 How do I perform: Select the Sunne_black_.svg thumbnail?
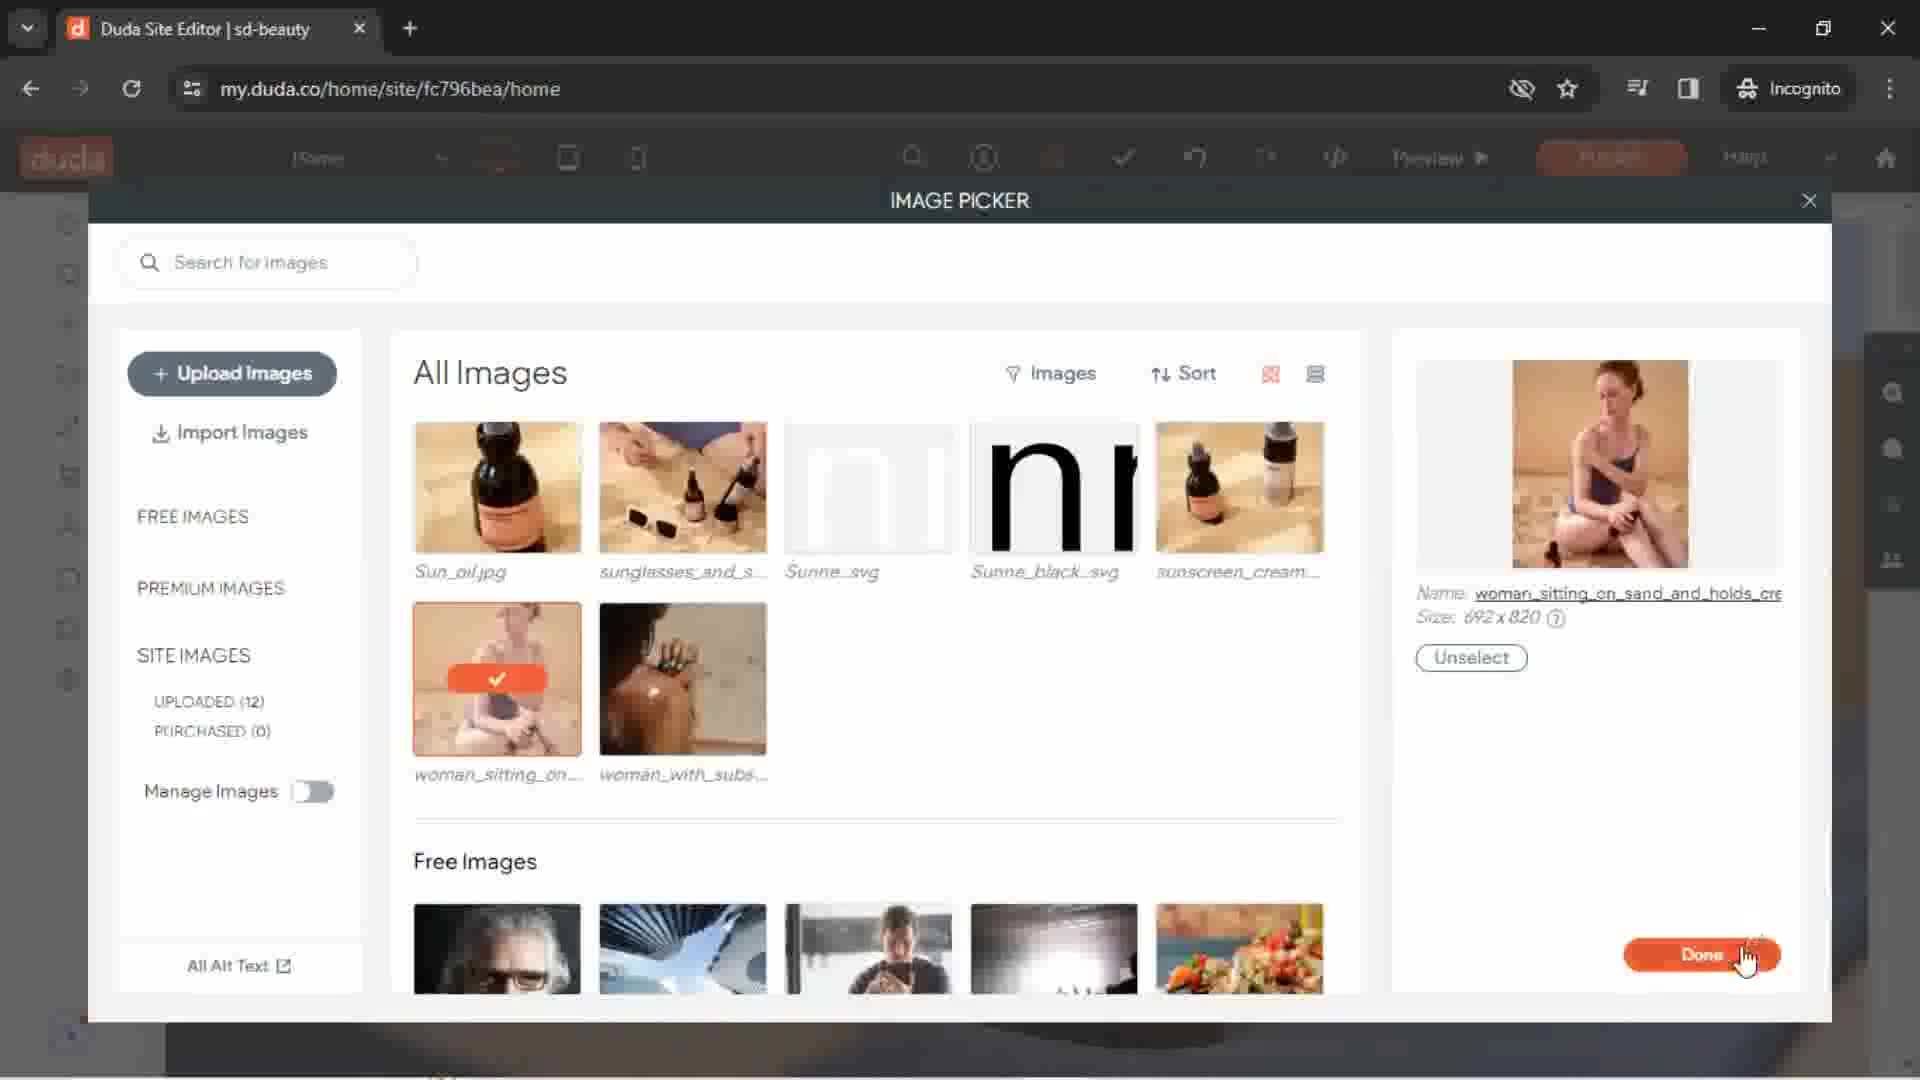[x=1054, y=488]
